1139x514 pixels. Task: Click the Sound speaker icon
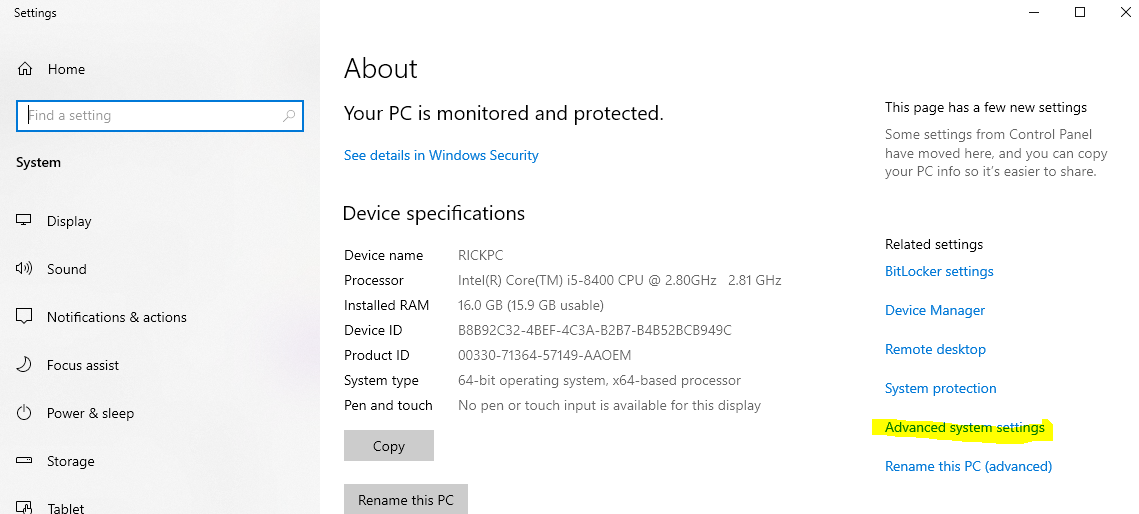click(x=24, y=269)
